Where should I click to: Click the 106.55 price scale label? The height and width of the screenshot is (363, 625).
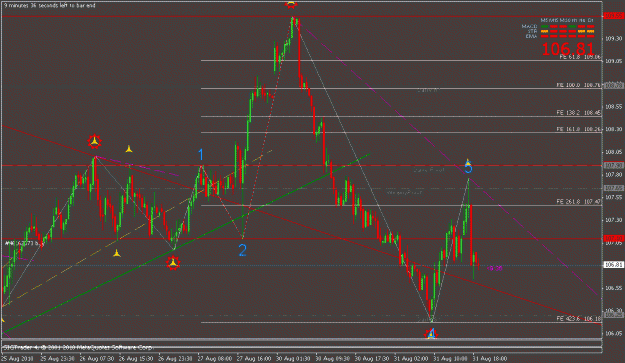[614, 288]
